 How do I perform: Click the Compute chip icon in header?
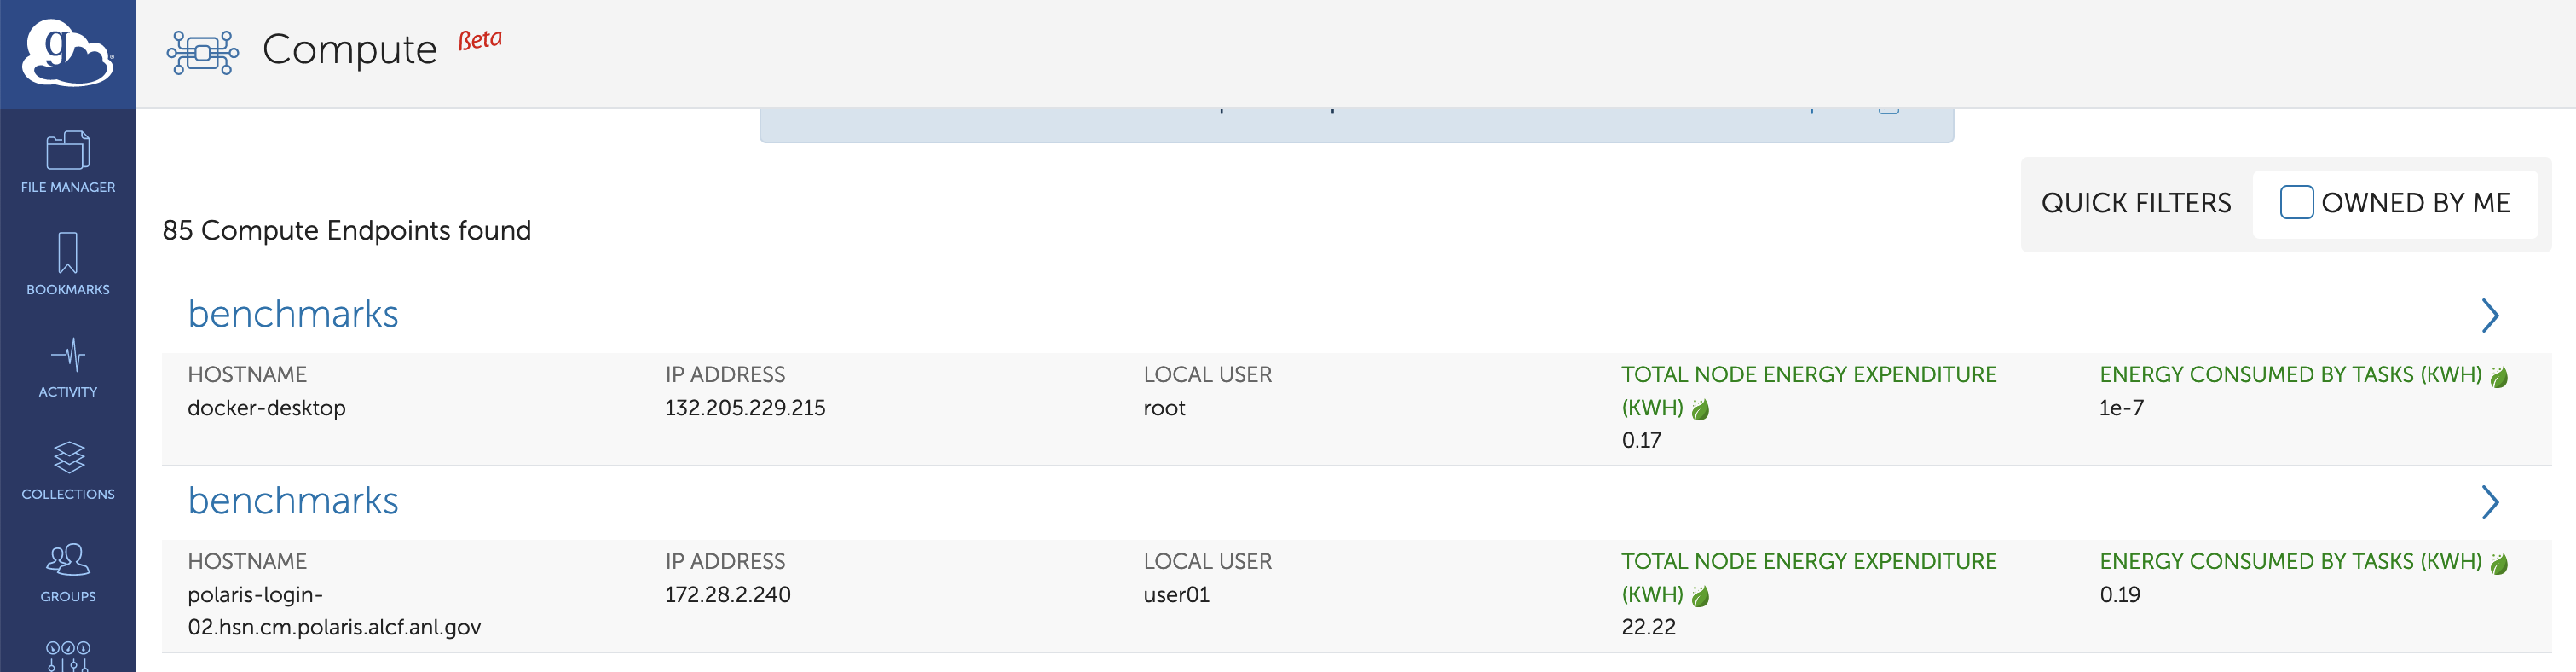point(203,52)
